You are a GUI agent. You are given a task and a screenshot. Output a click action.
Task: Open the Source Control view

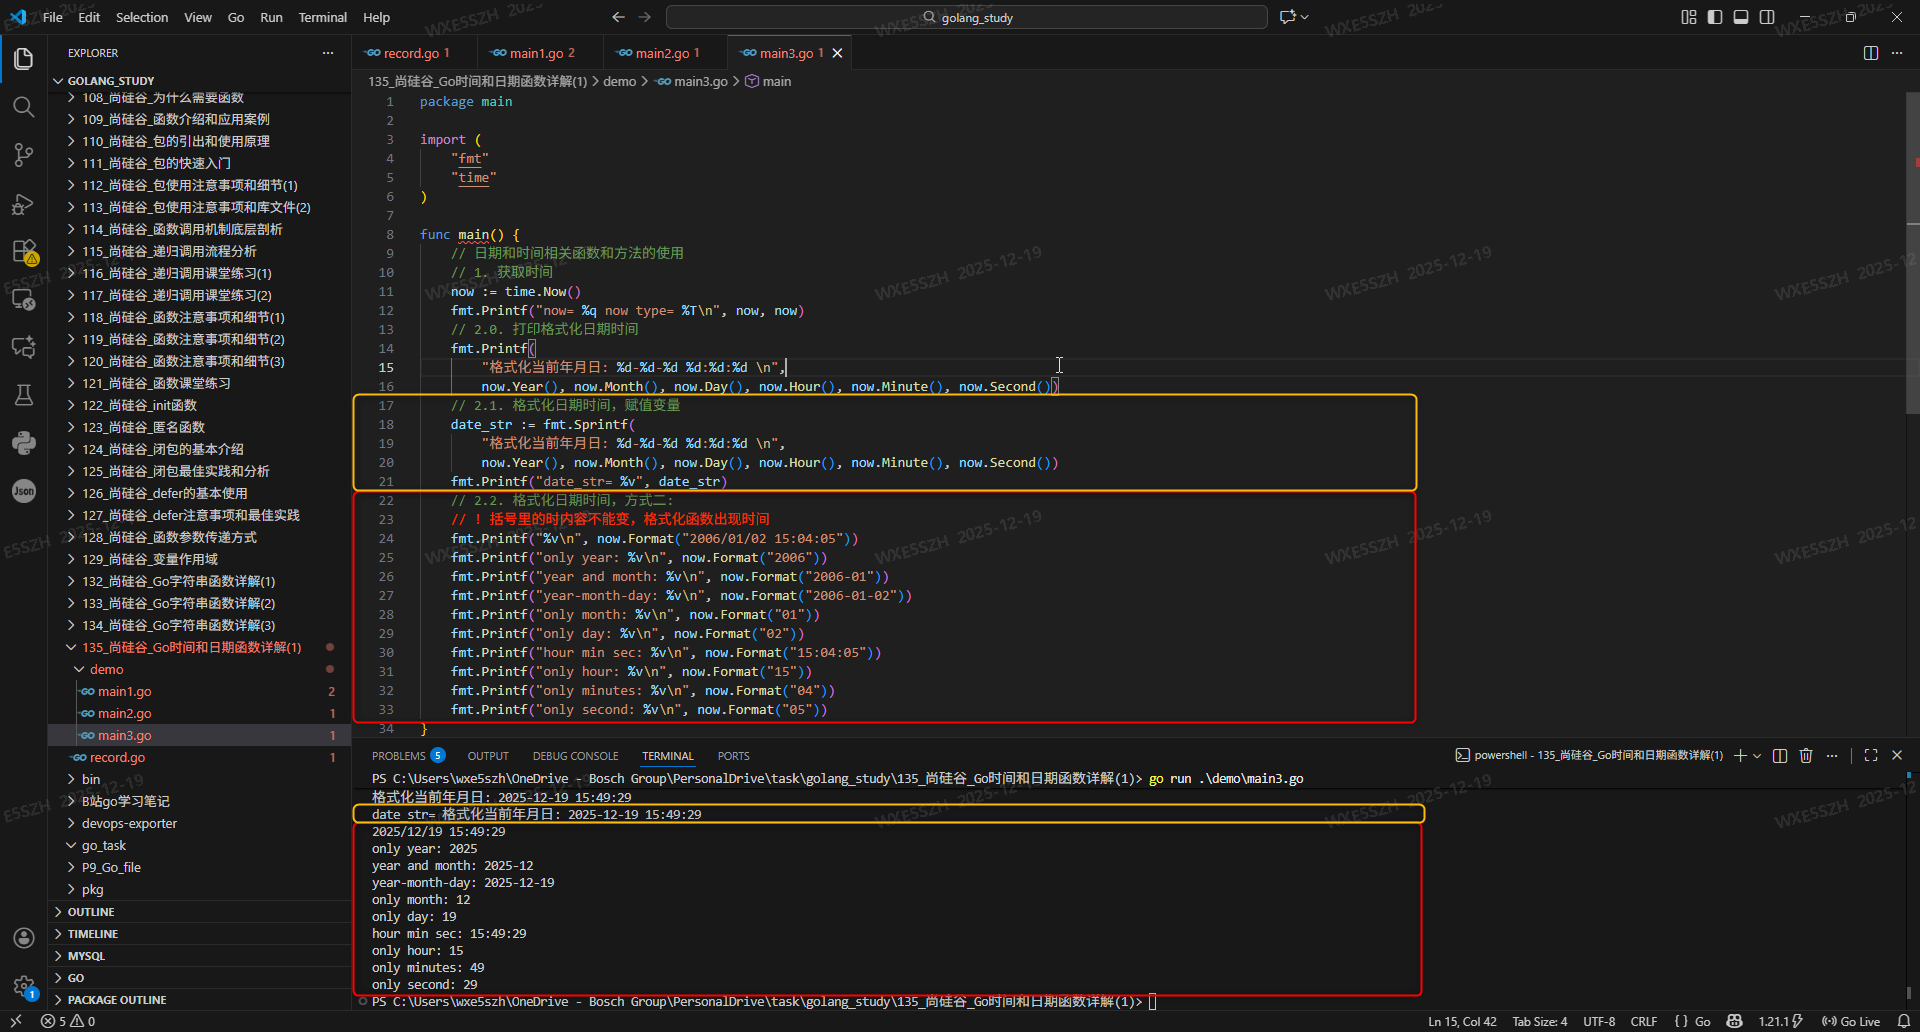tap(24, 155)
